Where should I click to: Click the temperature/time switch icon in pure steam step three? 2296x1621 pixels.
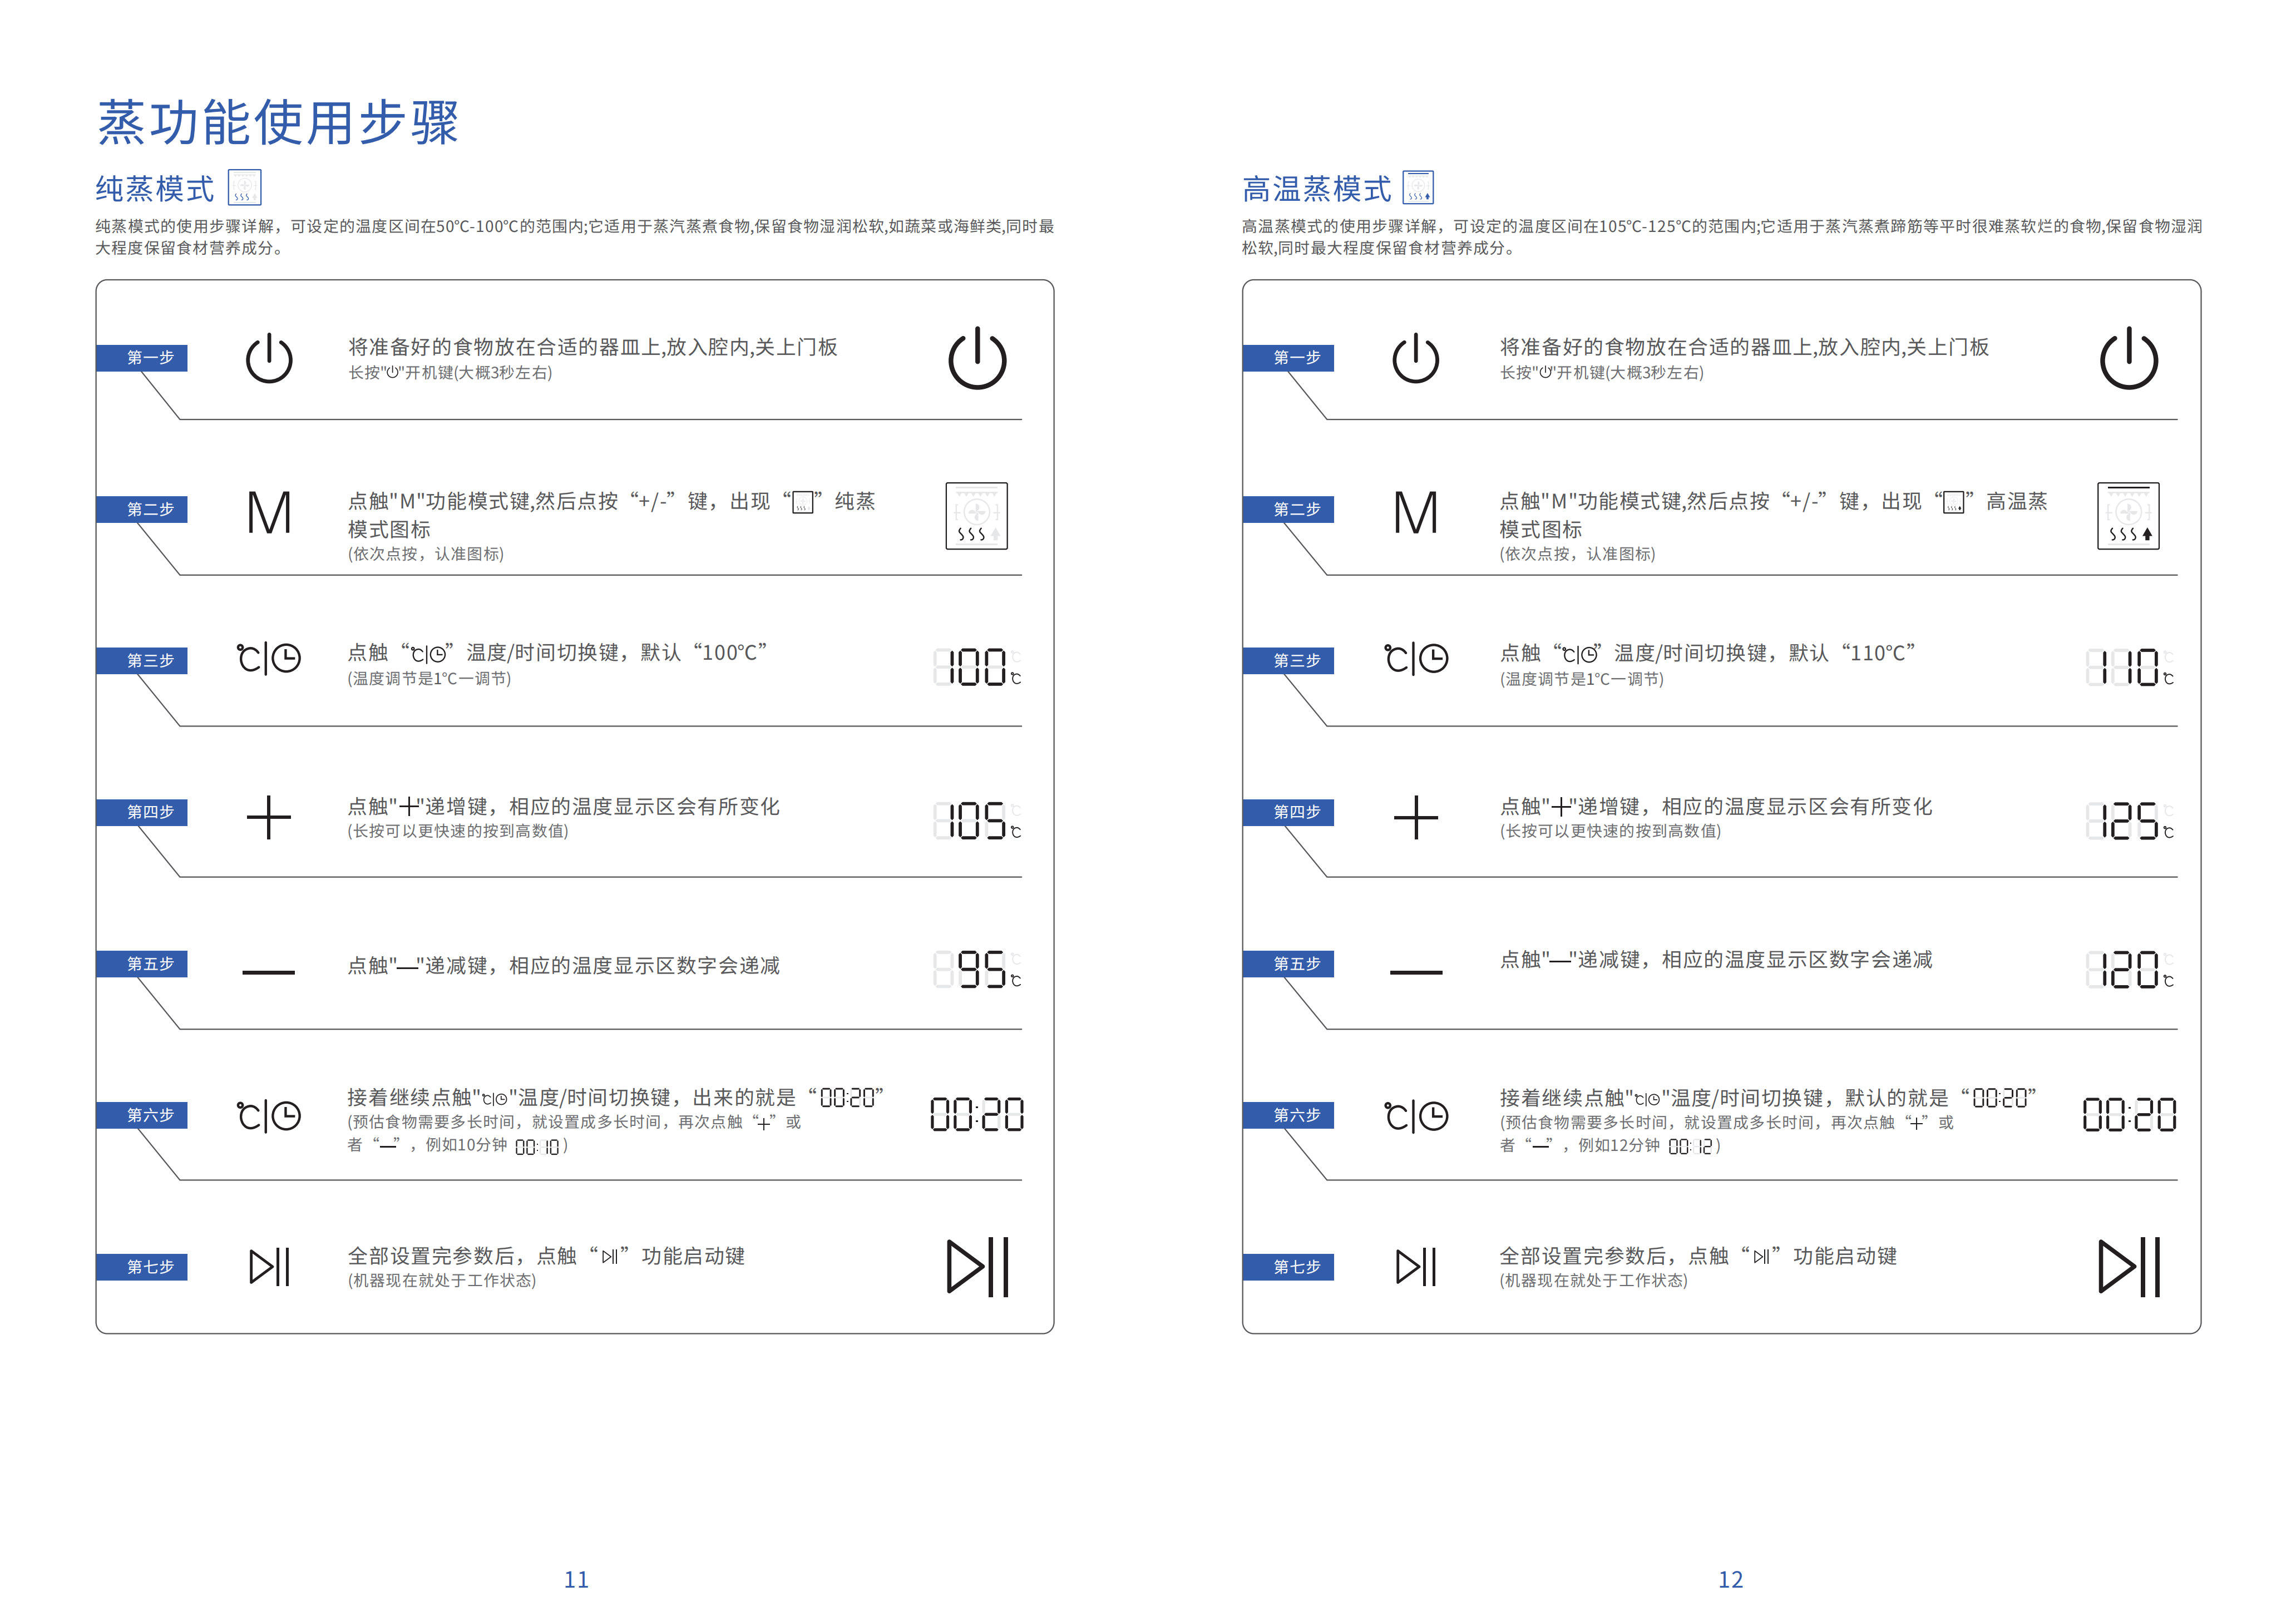click(269, 658)
